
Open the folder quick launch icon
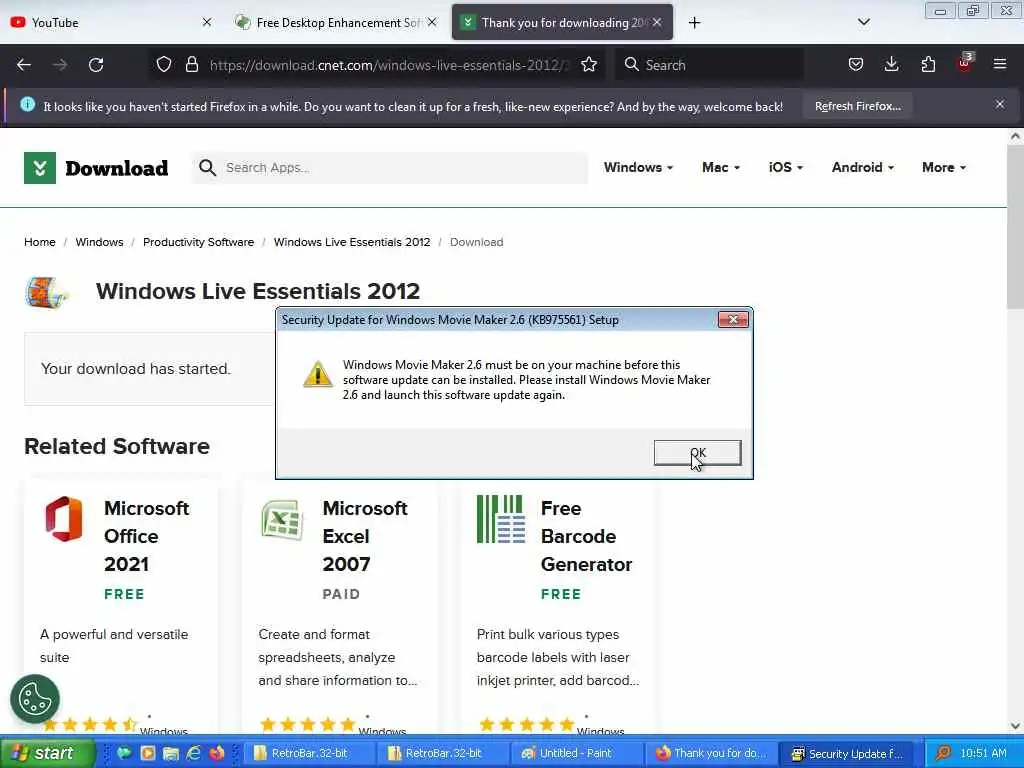tap(170, 753)
